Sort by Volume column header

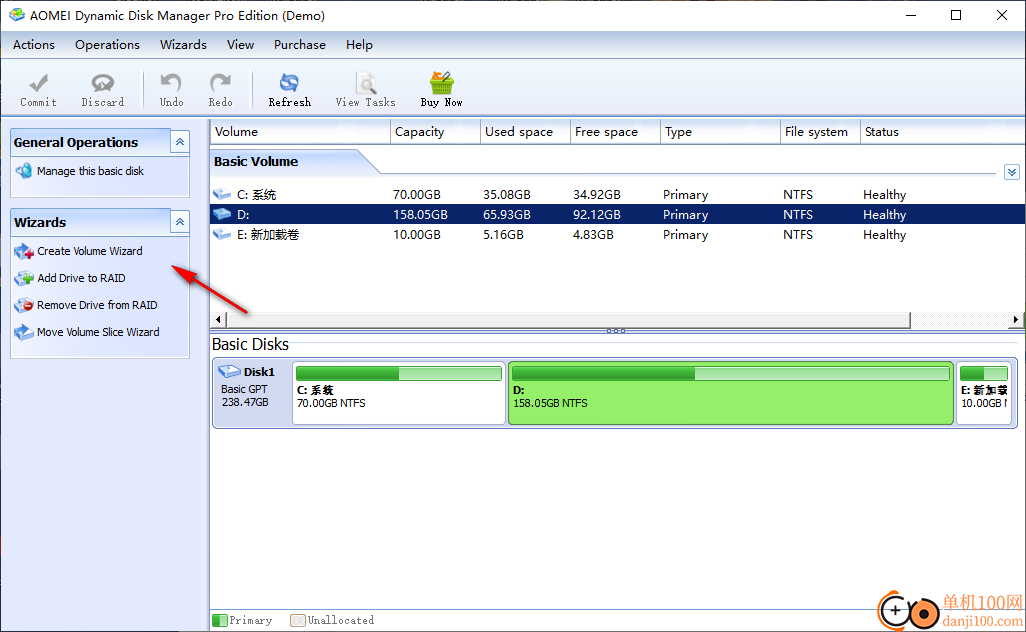coord(300,132)
